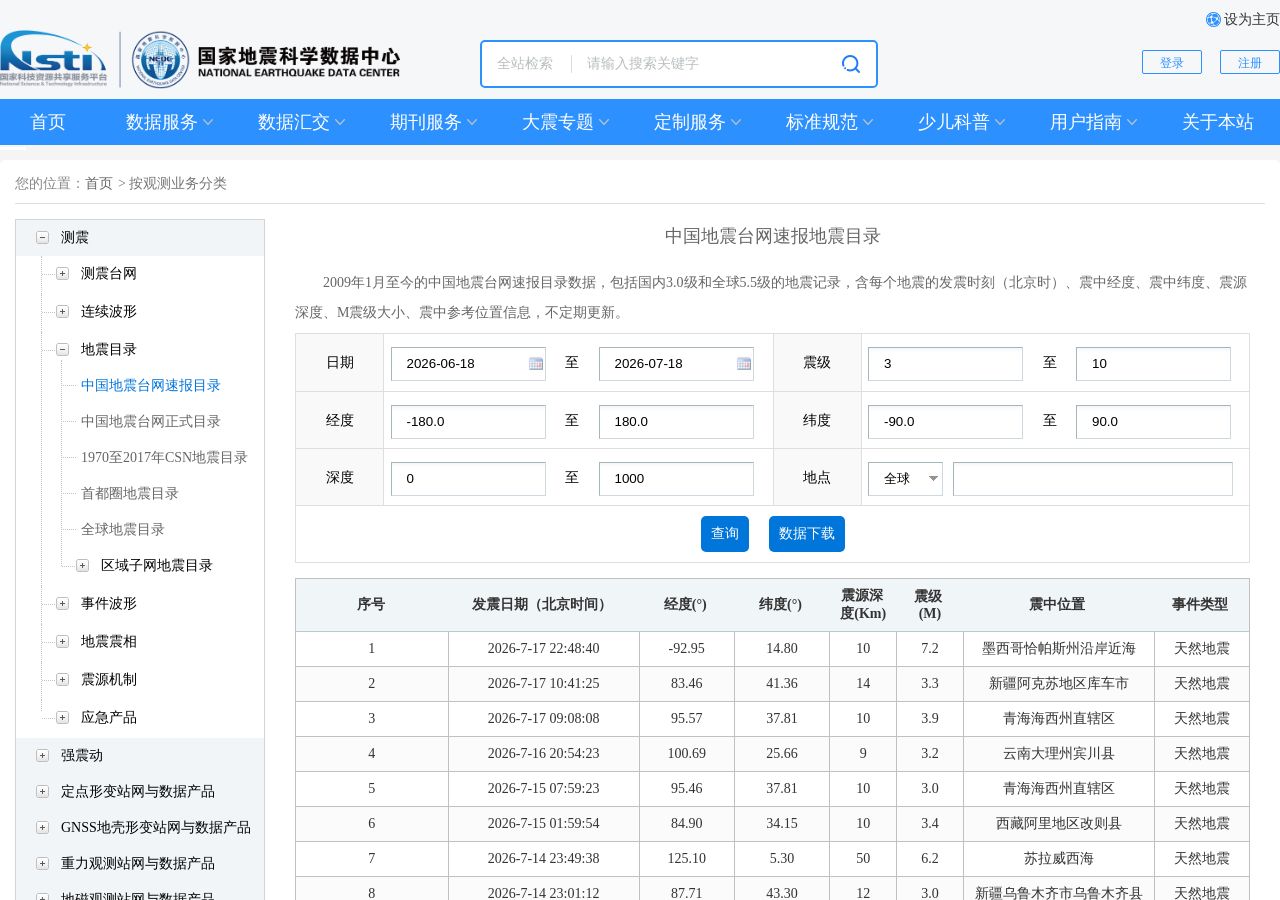Screen dimensions: 1280x900
Task: Click the 查询 button
Action: pyautogui.click(x=725, y=534)
